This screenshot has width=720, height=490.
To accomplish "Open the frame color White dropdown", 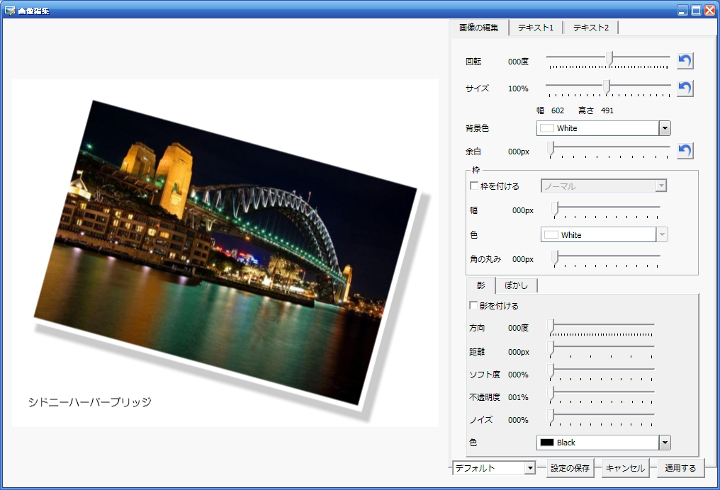I will pyautogui.click(x=662, y=235).
